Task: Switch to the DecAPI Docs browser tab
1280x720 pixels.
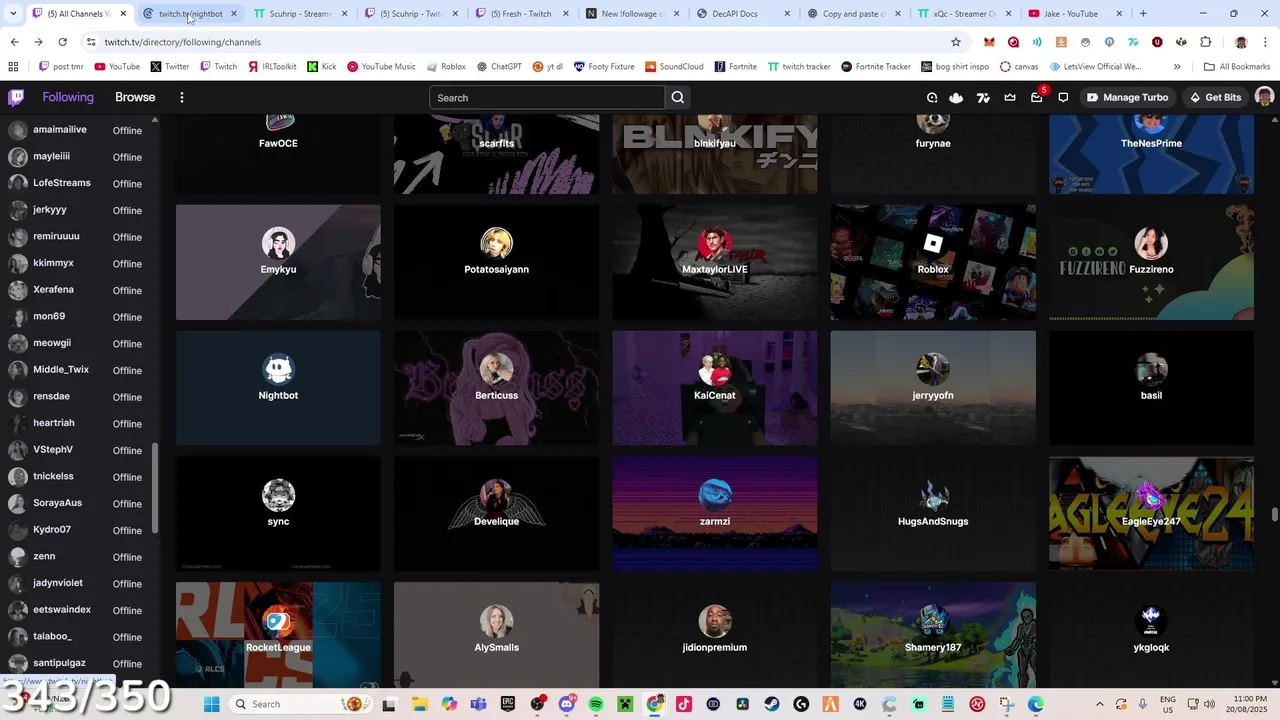Action: pyautogui.click(x=740, y=14)
